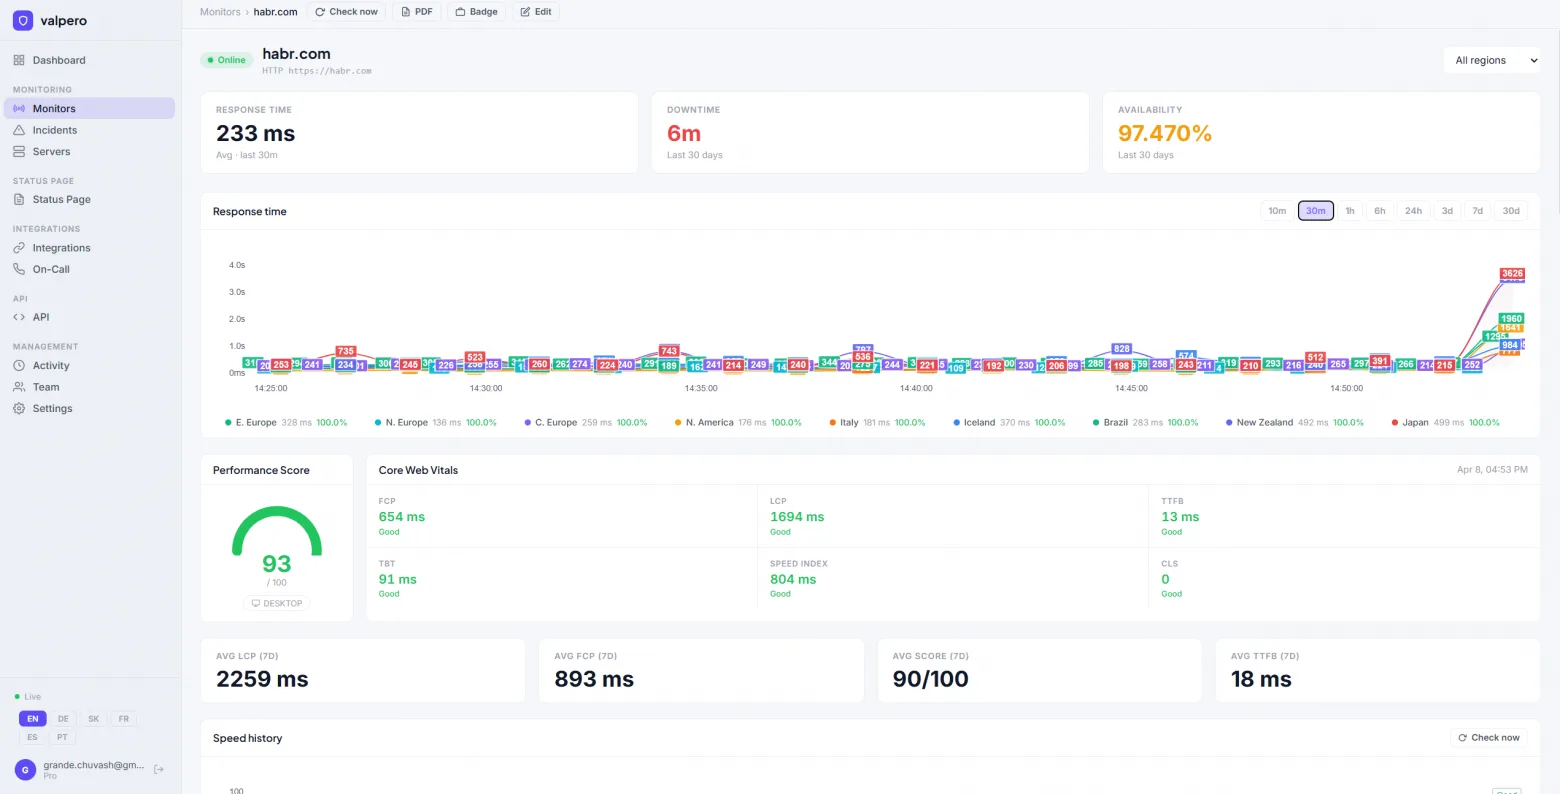Select the 30m time range
The image size is (1560, 794).
(x=1316, y=211)
